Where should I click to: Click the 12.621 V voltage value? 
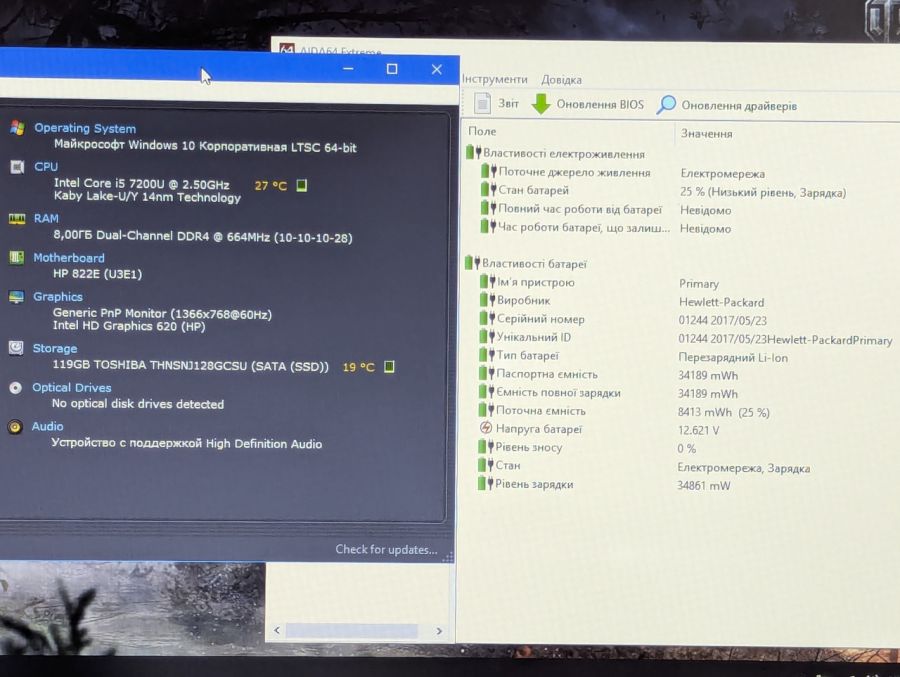pos(698,430)
